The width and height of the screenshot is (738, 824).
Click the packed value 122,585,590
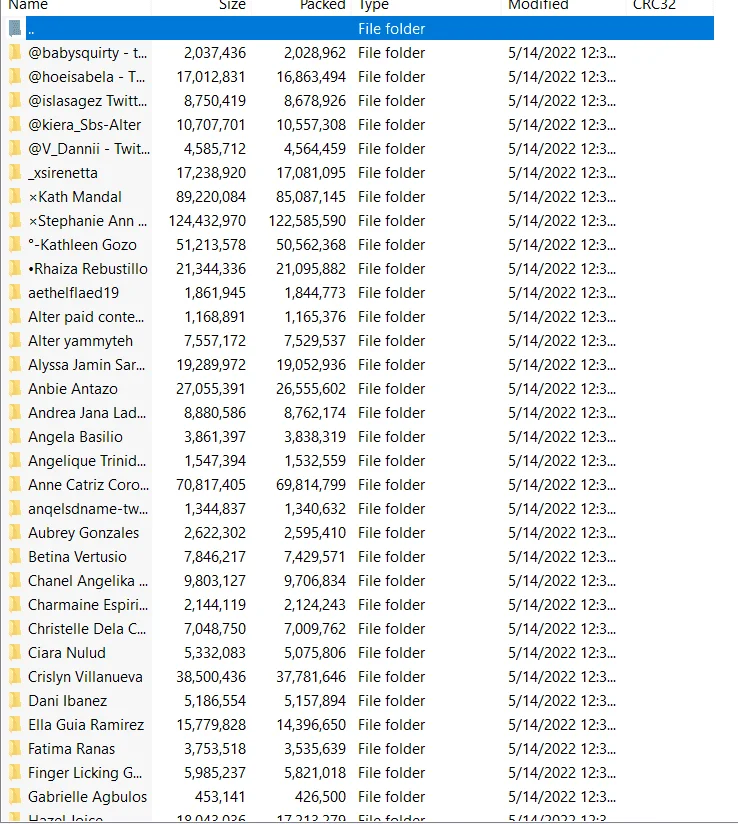click(x=308, y=221)
